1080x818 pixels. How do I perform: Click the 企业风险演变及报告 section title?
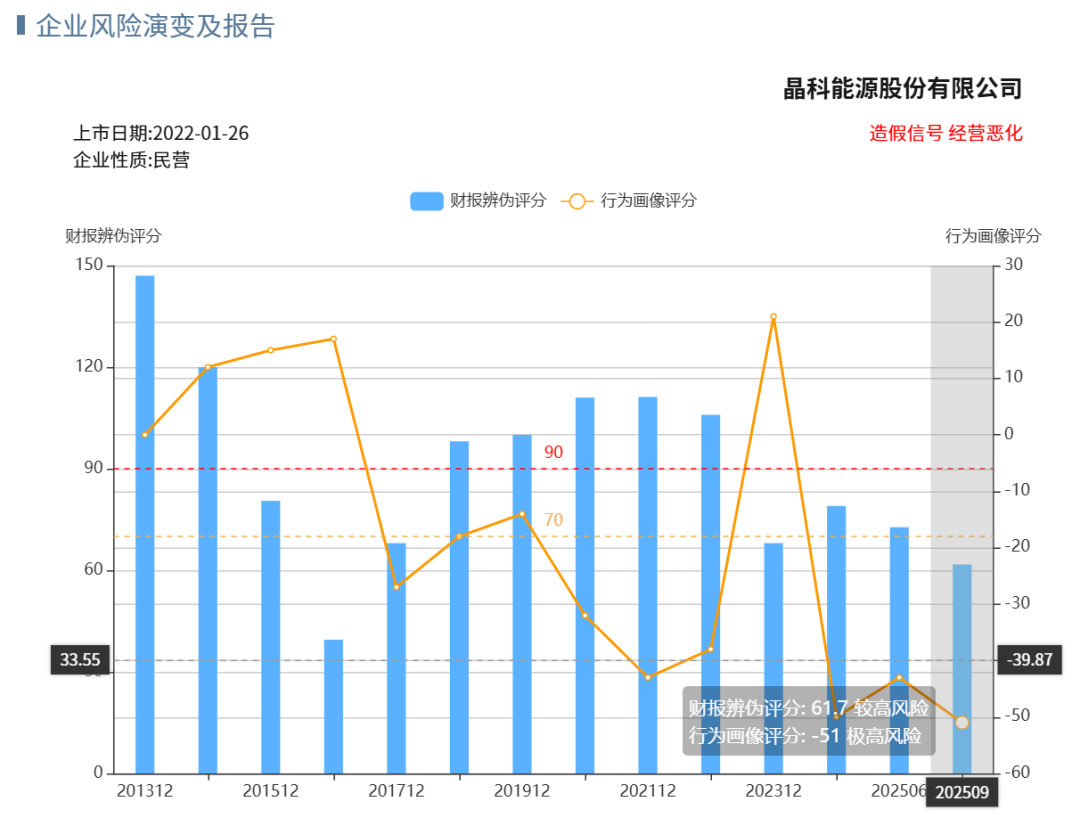pyautogui.click(x=156, y=26)
